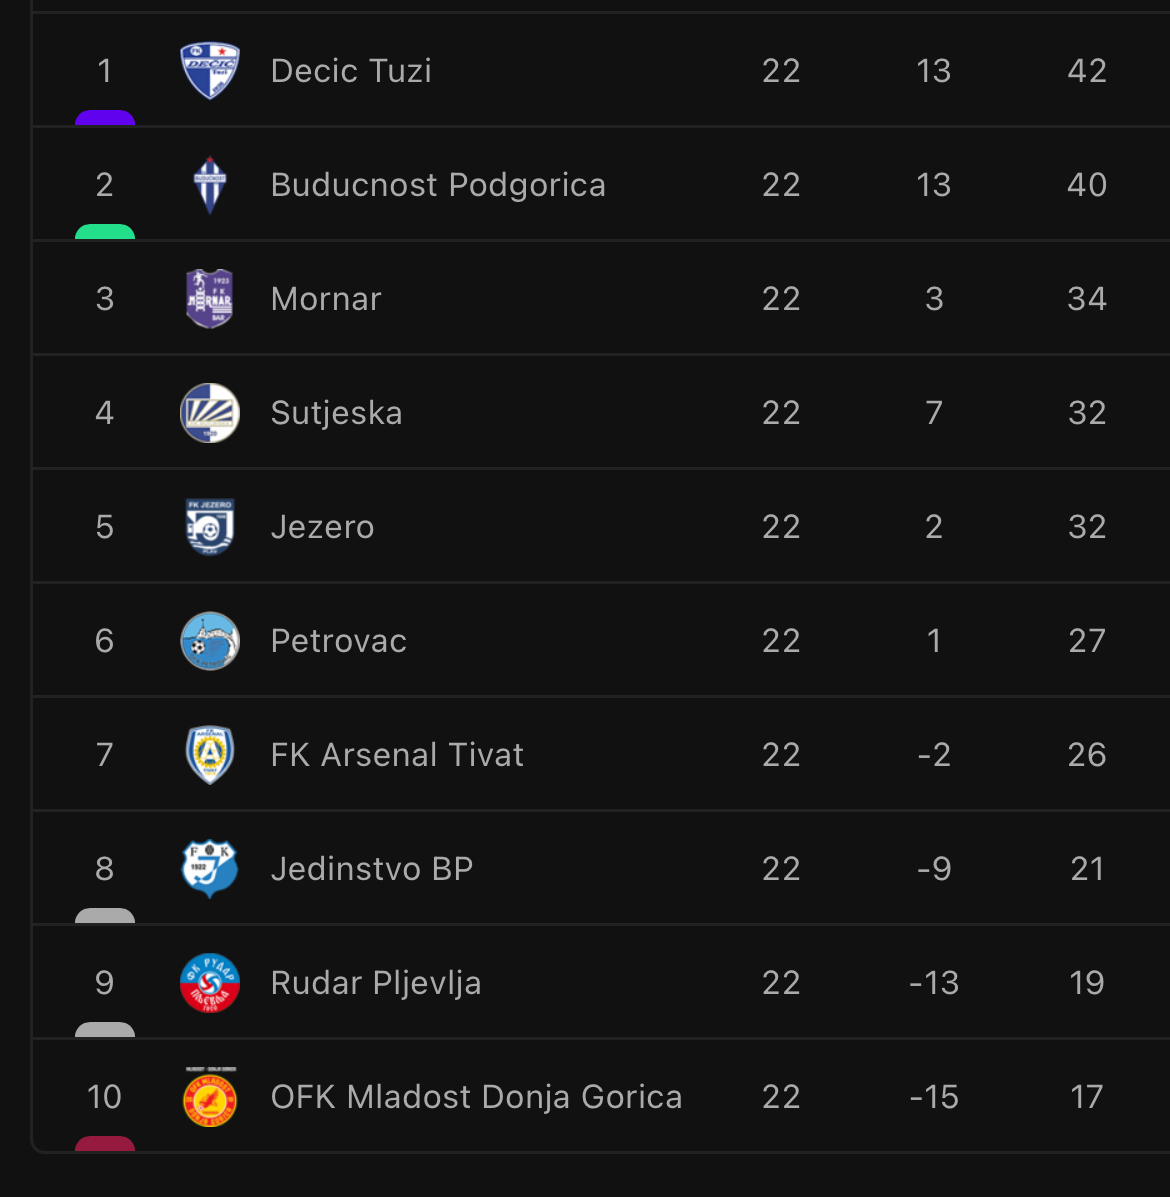Click the OFK Mladost Donja Gorica name
The image size is (1170, 1197).
476,1097
